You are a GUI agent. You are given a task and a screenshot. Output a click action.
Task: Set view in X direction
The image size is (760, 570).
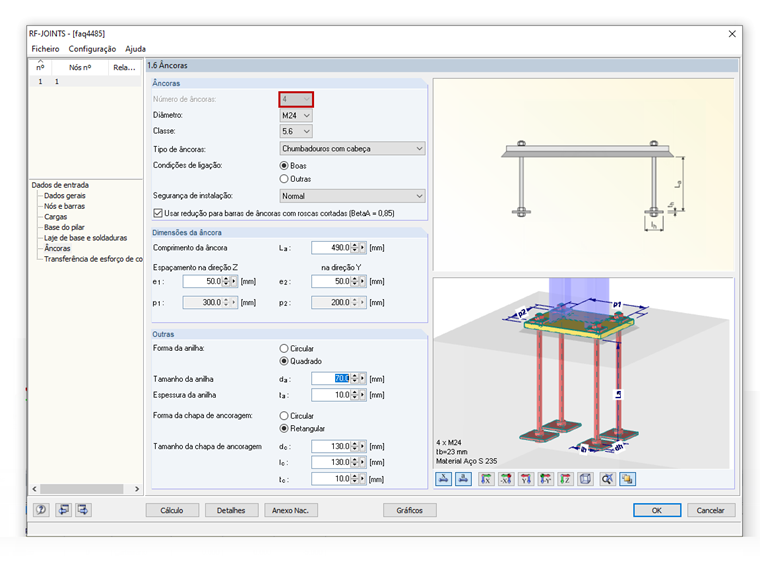486,479
